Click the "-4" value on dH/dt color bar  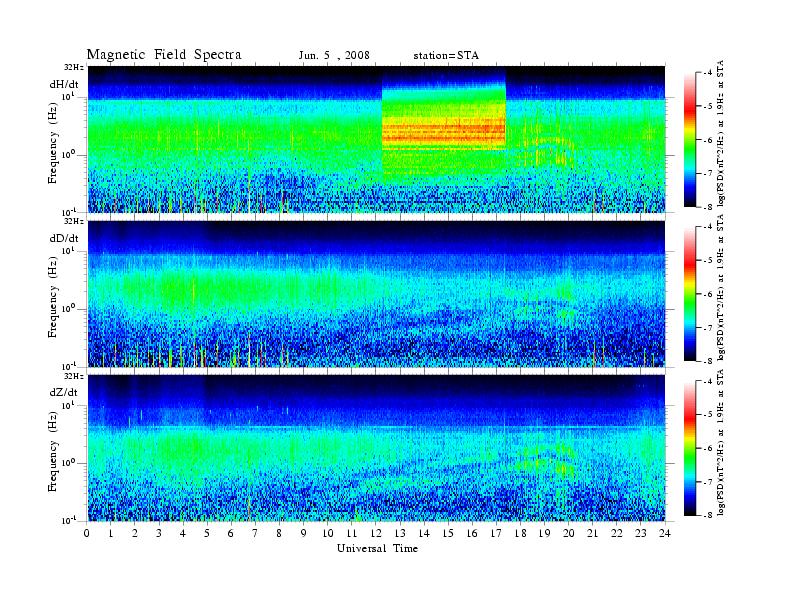708,73
